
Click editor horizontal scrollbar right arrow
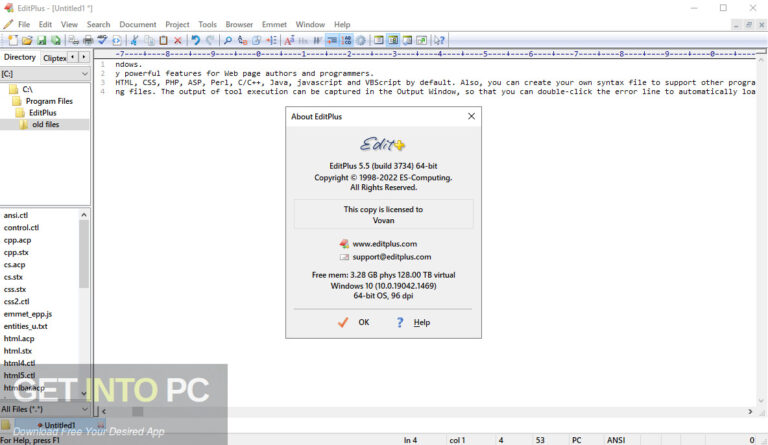[750, 412]
